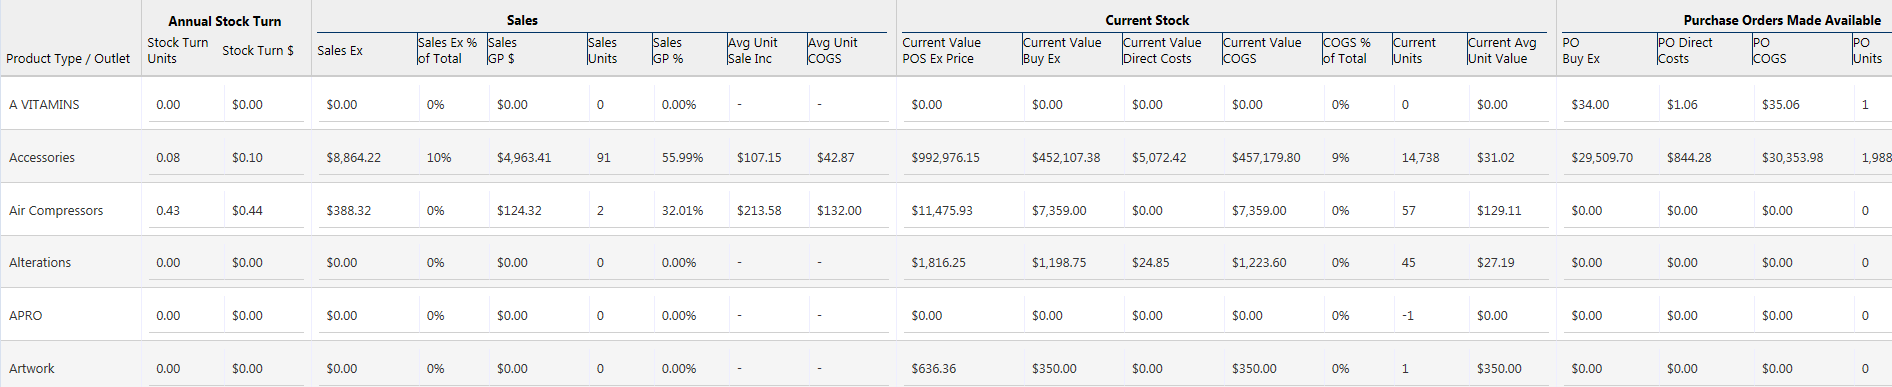1892x387 pixels.
Task: Select the Accessories Sales Ex value $8,864.22
Action: point(353,158)
